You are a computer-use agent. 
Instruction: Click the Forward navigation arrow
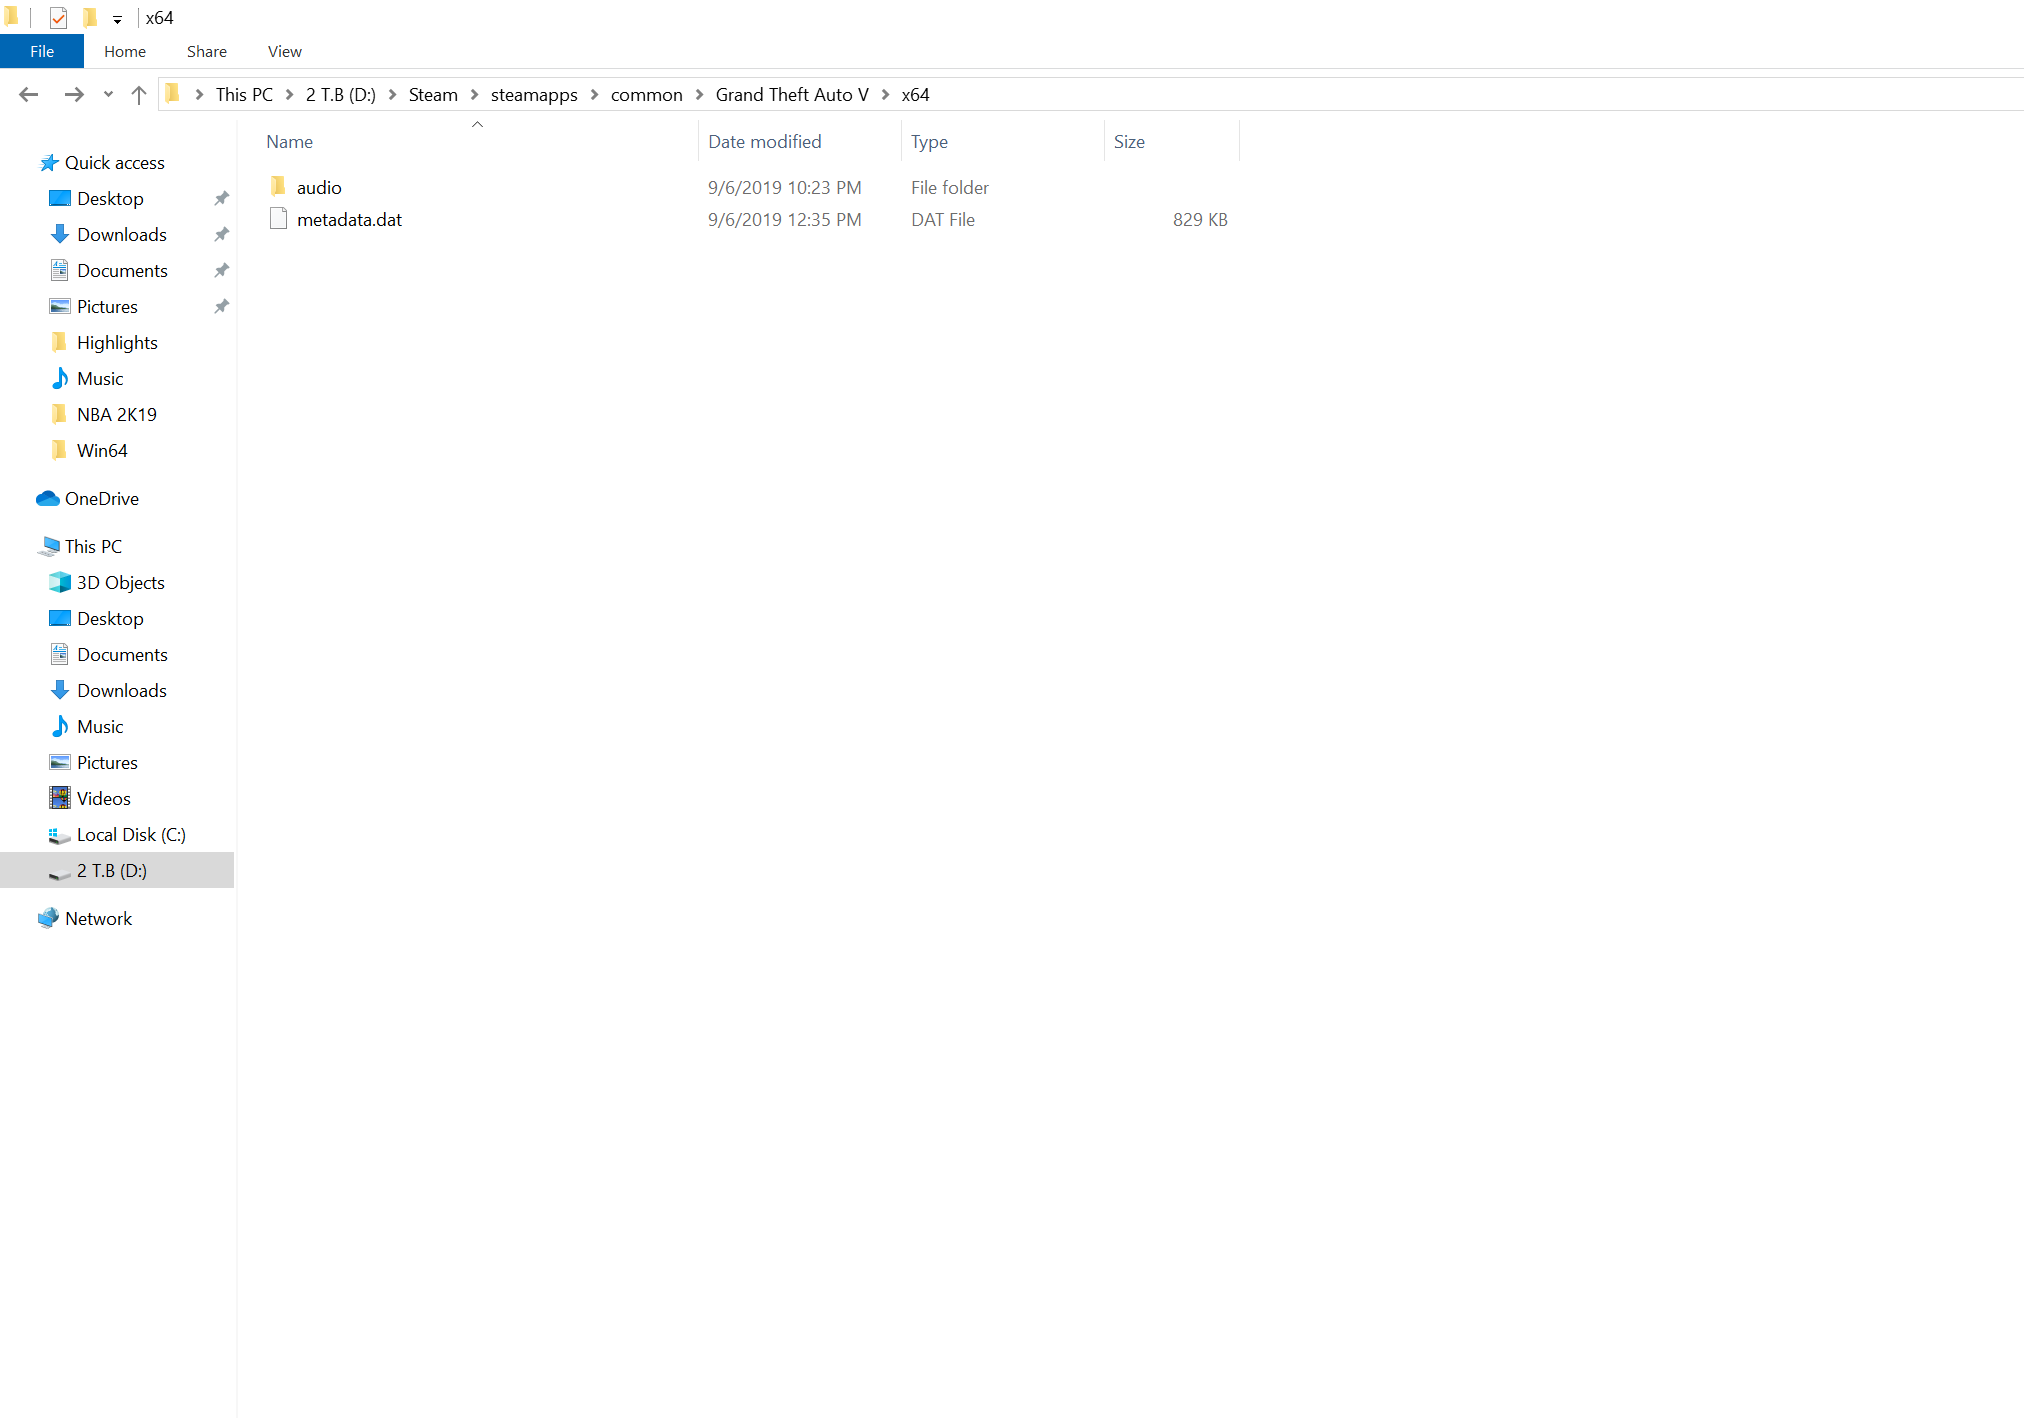[x=73, y=95]
